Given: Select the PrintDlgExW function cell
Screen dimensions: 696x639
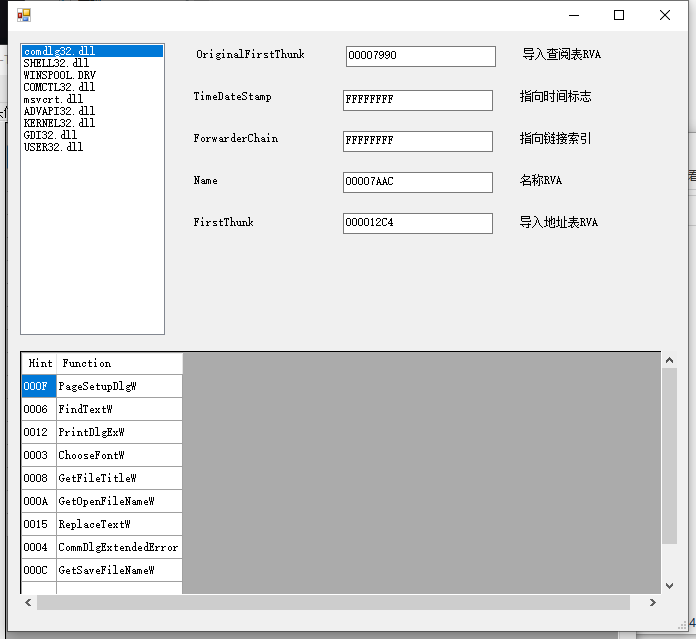Looking at the screenshot, I should 119,432.
